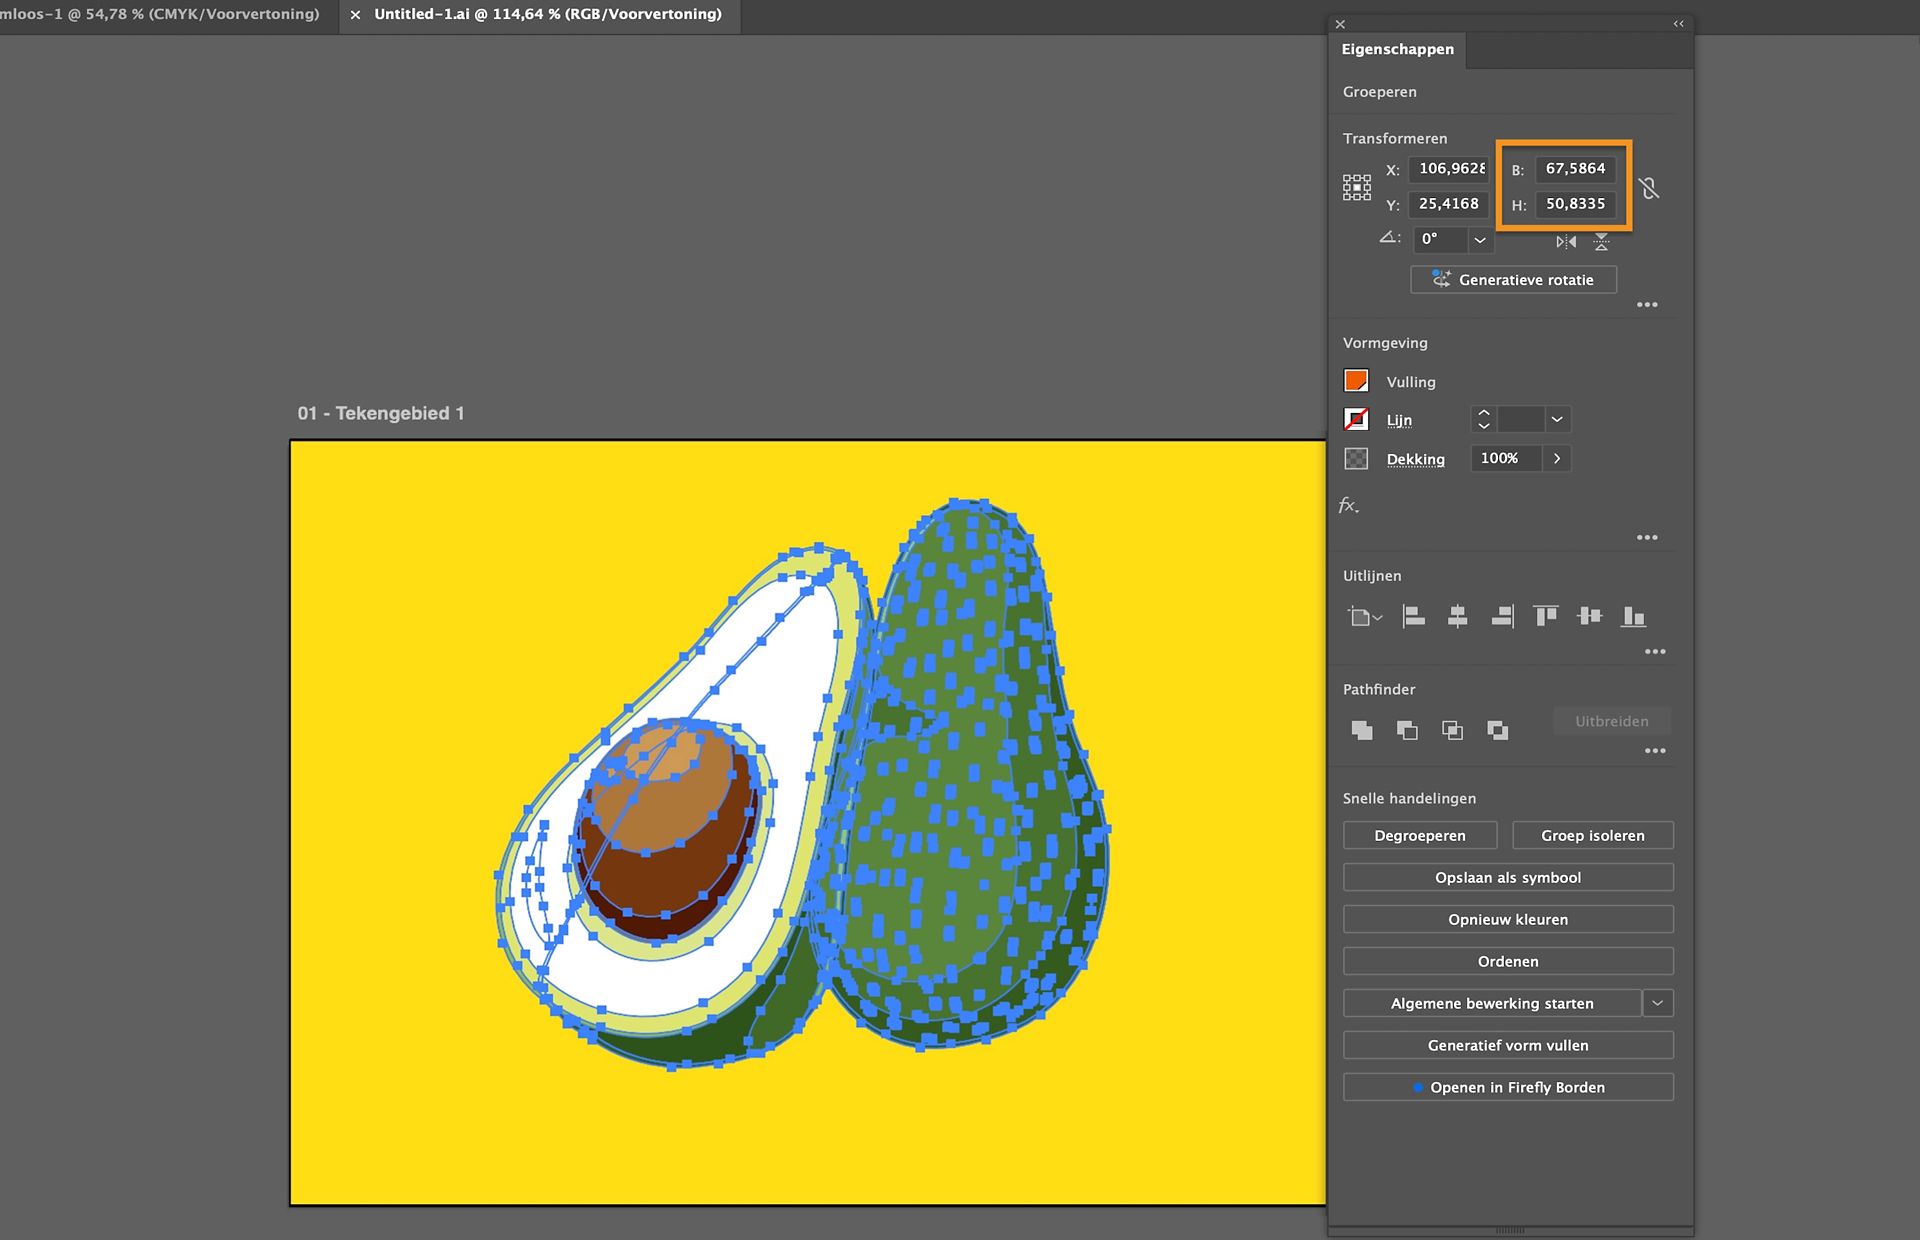The width and height of the screenshot is (1920, 1240).
Task: Open more options in Vormgeving section
Action: [1647, 537]
